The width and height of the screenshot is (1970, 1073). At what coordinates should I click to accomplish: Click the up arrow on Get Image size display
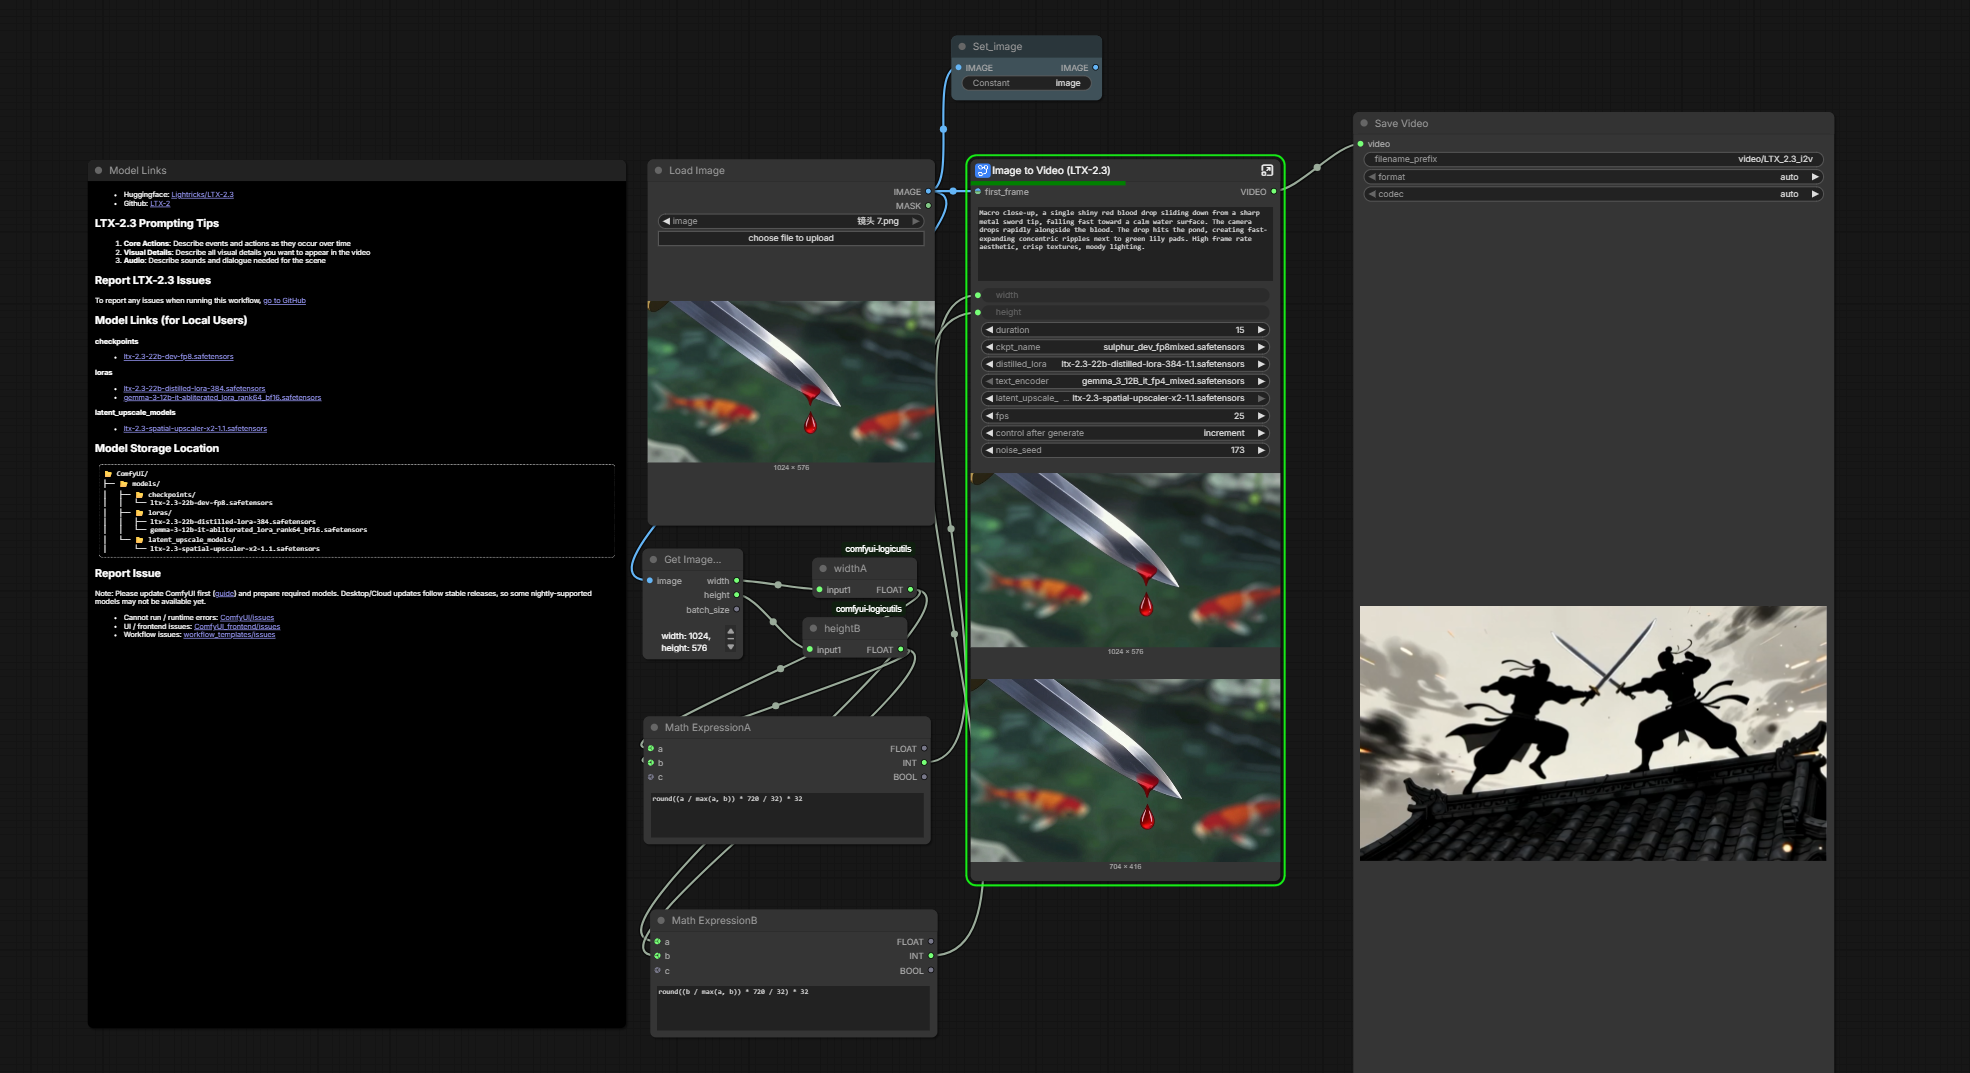click(731, 632)
